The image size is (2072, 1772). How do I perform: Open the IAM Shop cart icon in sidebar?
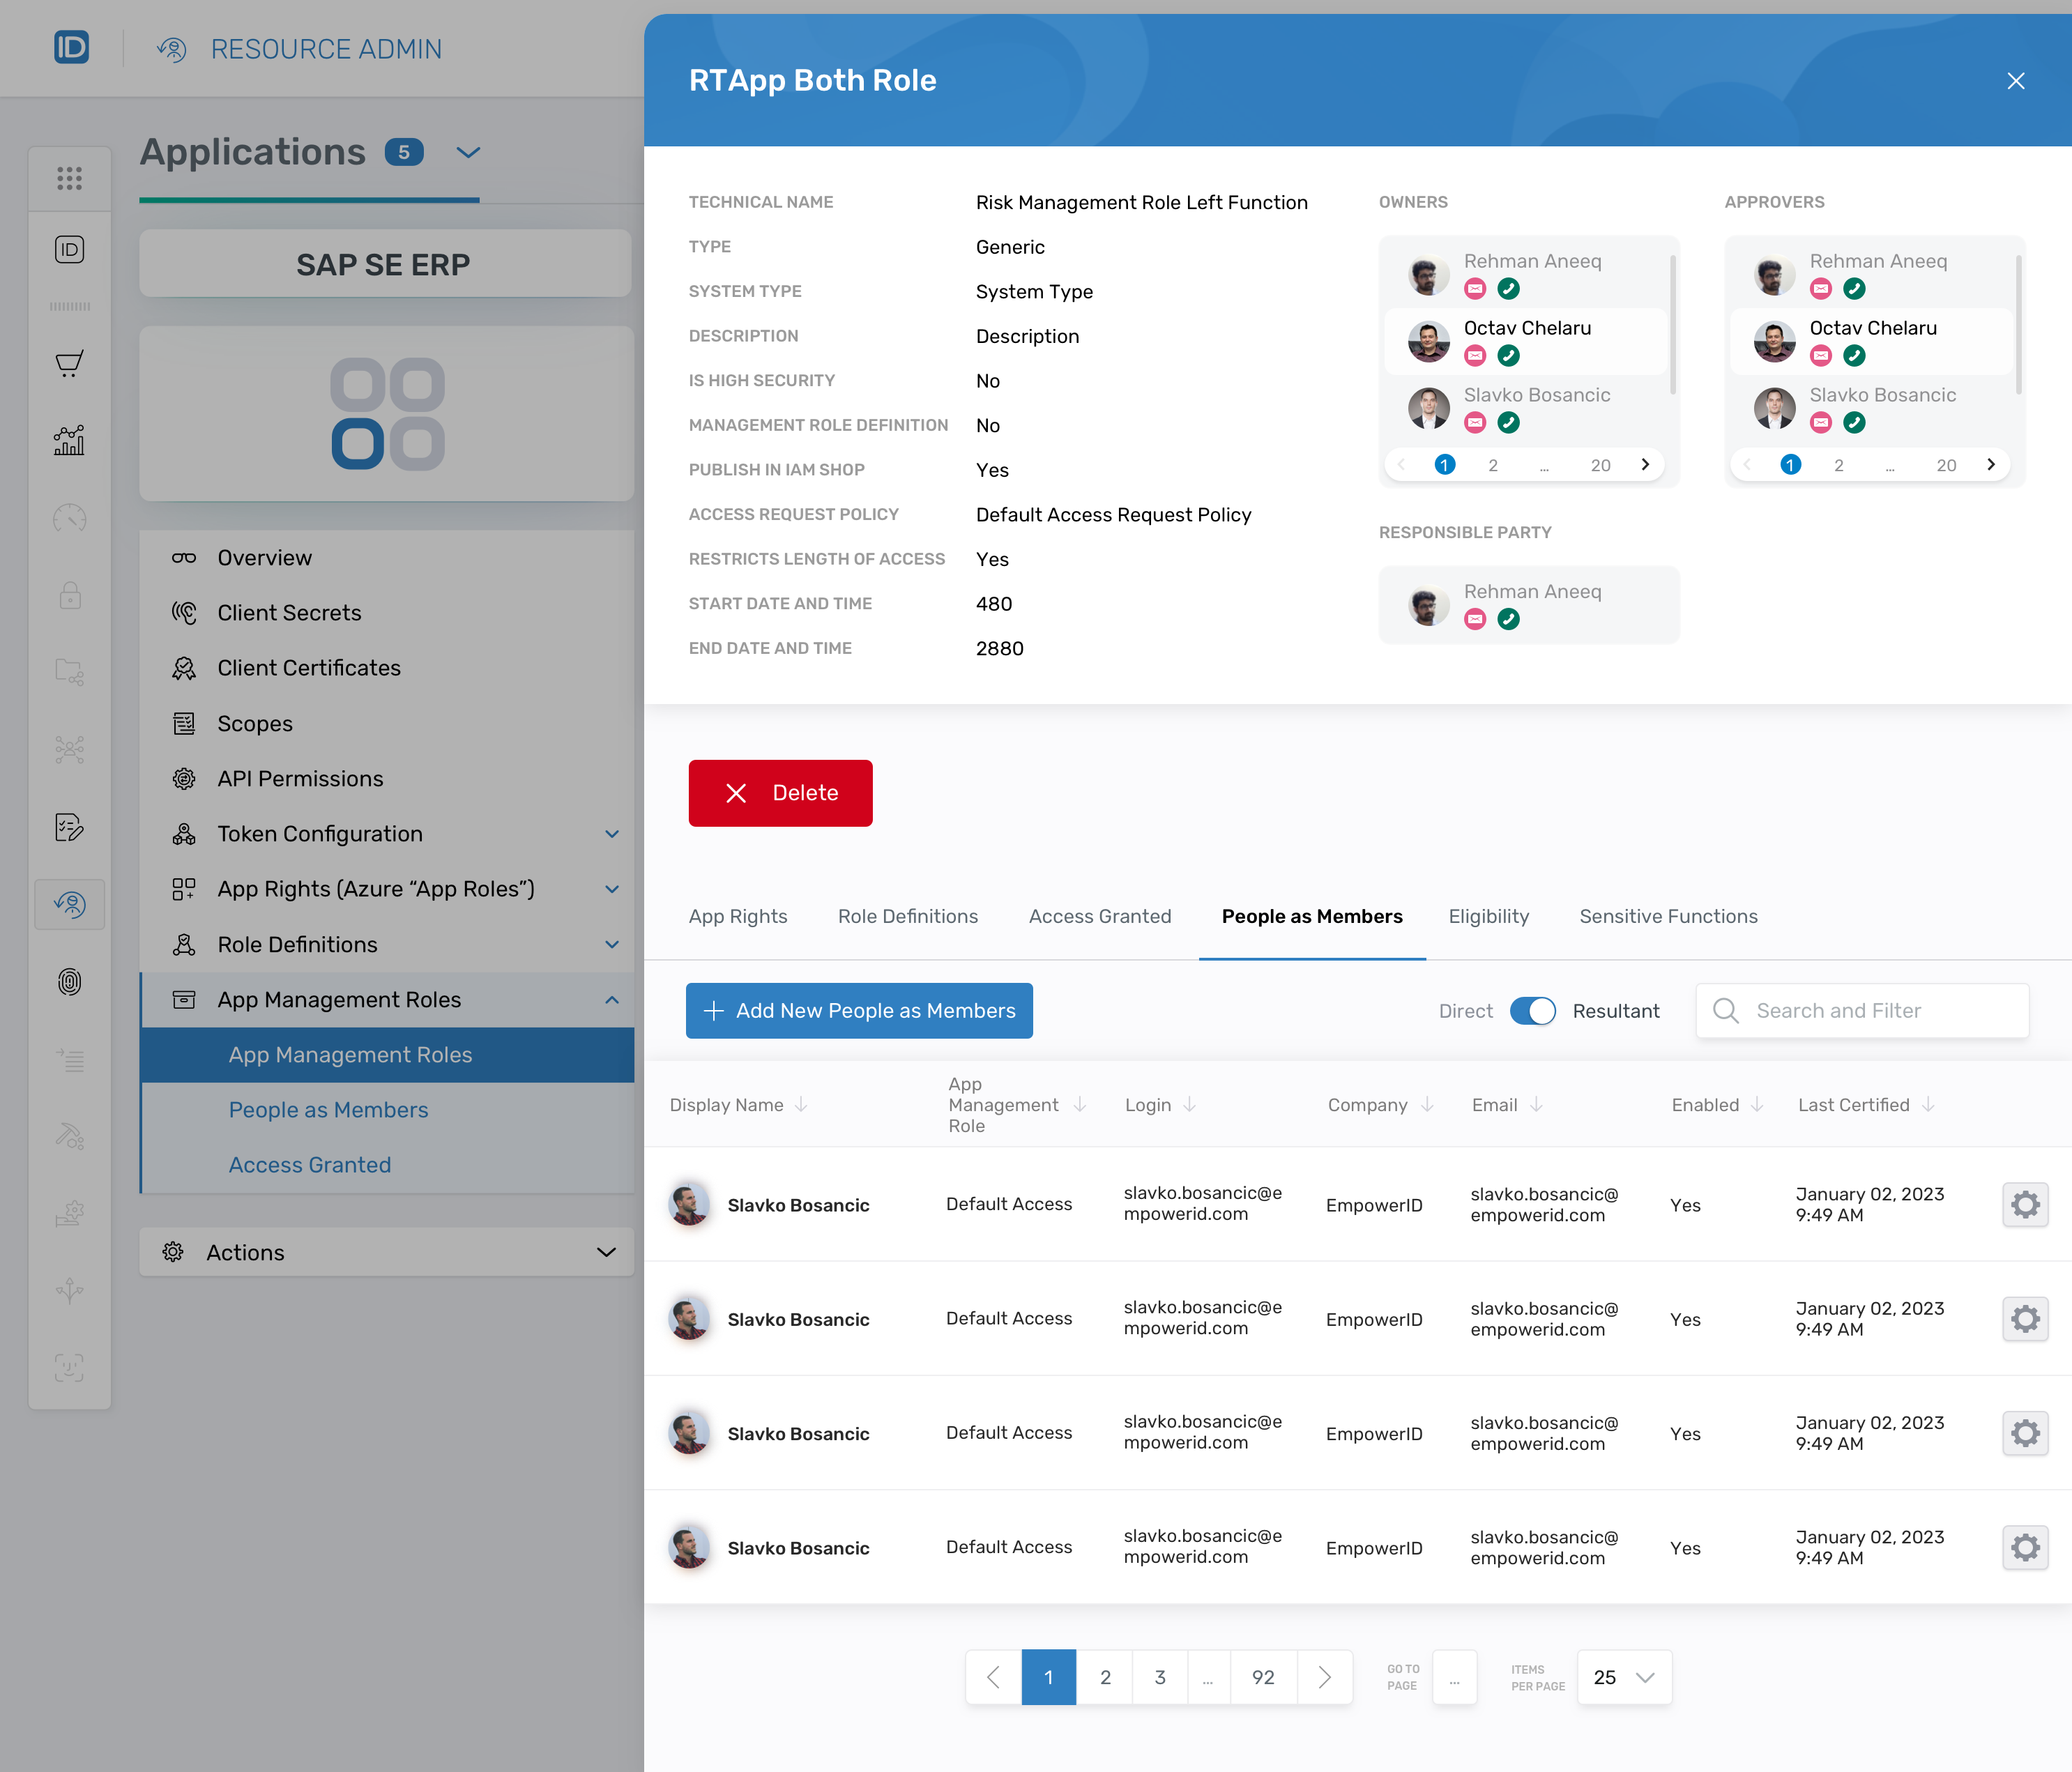[x=69, y=362]
